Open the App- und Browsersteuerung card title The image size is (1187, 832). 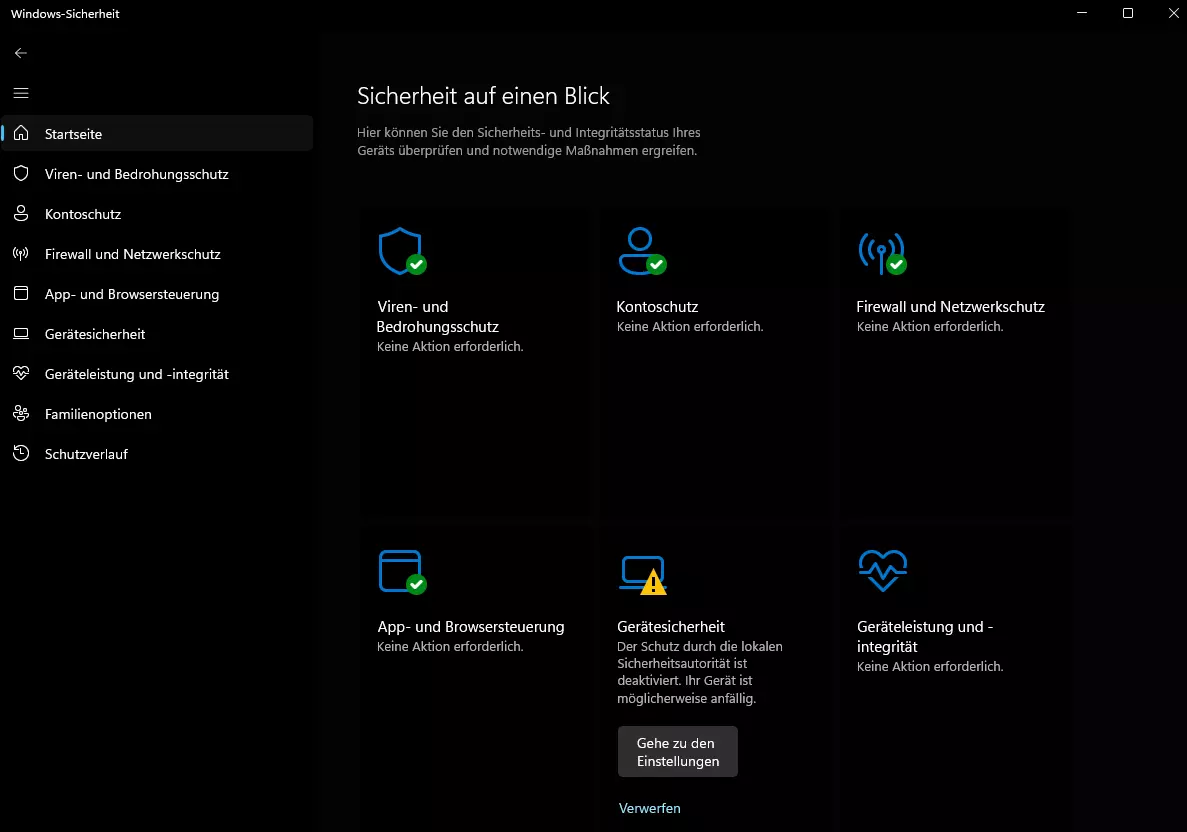471,627
